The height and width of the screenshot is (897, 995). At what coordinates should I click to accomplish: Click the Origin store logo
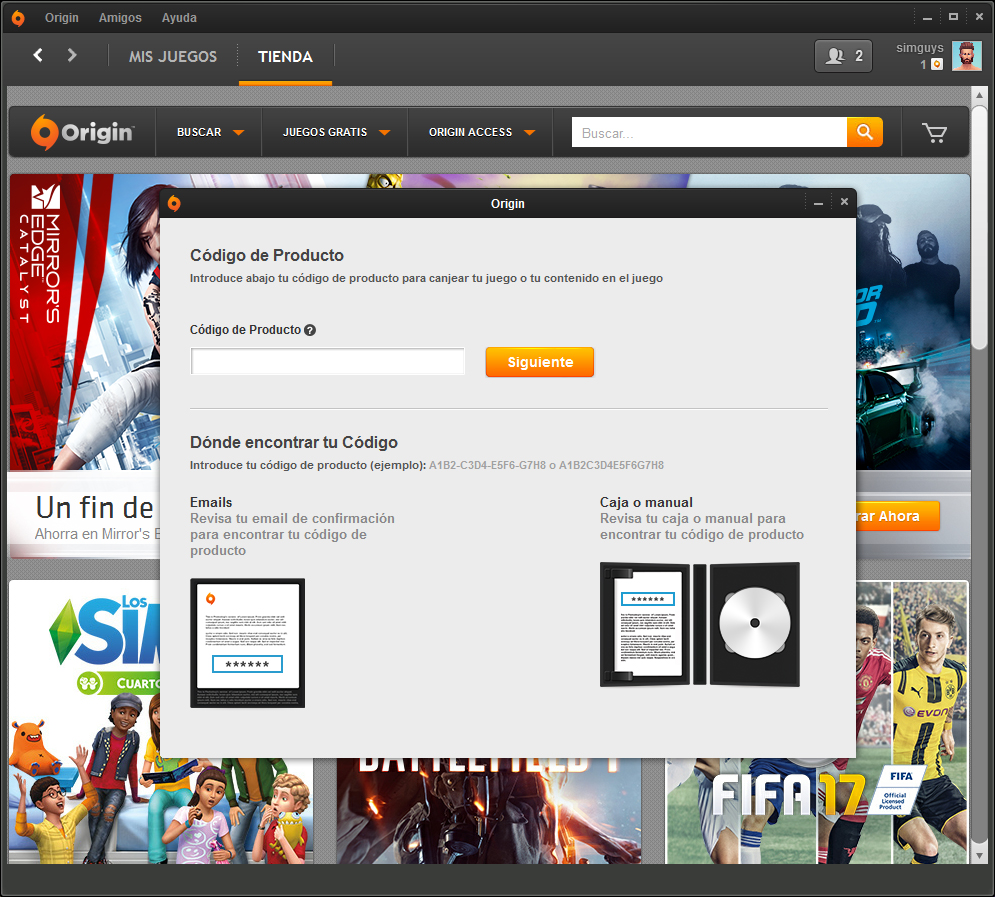pyautogui.click(x=82, y=132)
